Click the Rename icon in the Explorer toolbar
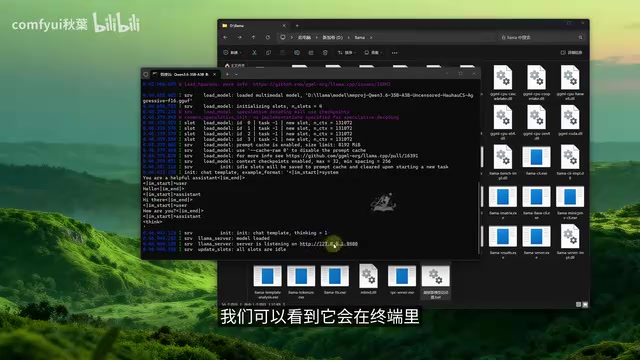 [x=297, y=53]
